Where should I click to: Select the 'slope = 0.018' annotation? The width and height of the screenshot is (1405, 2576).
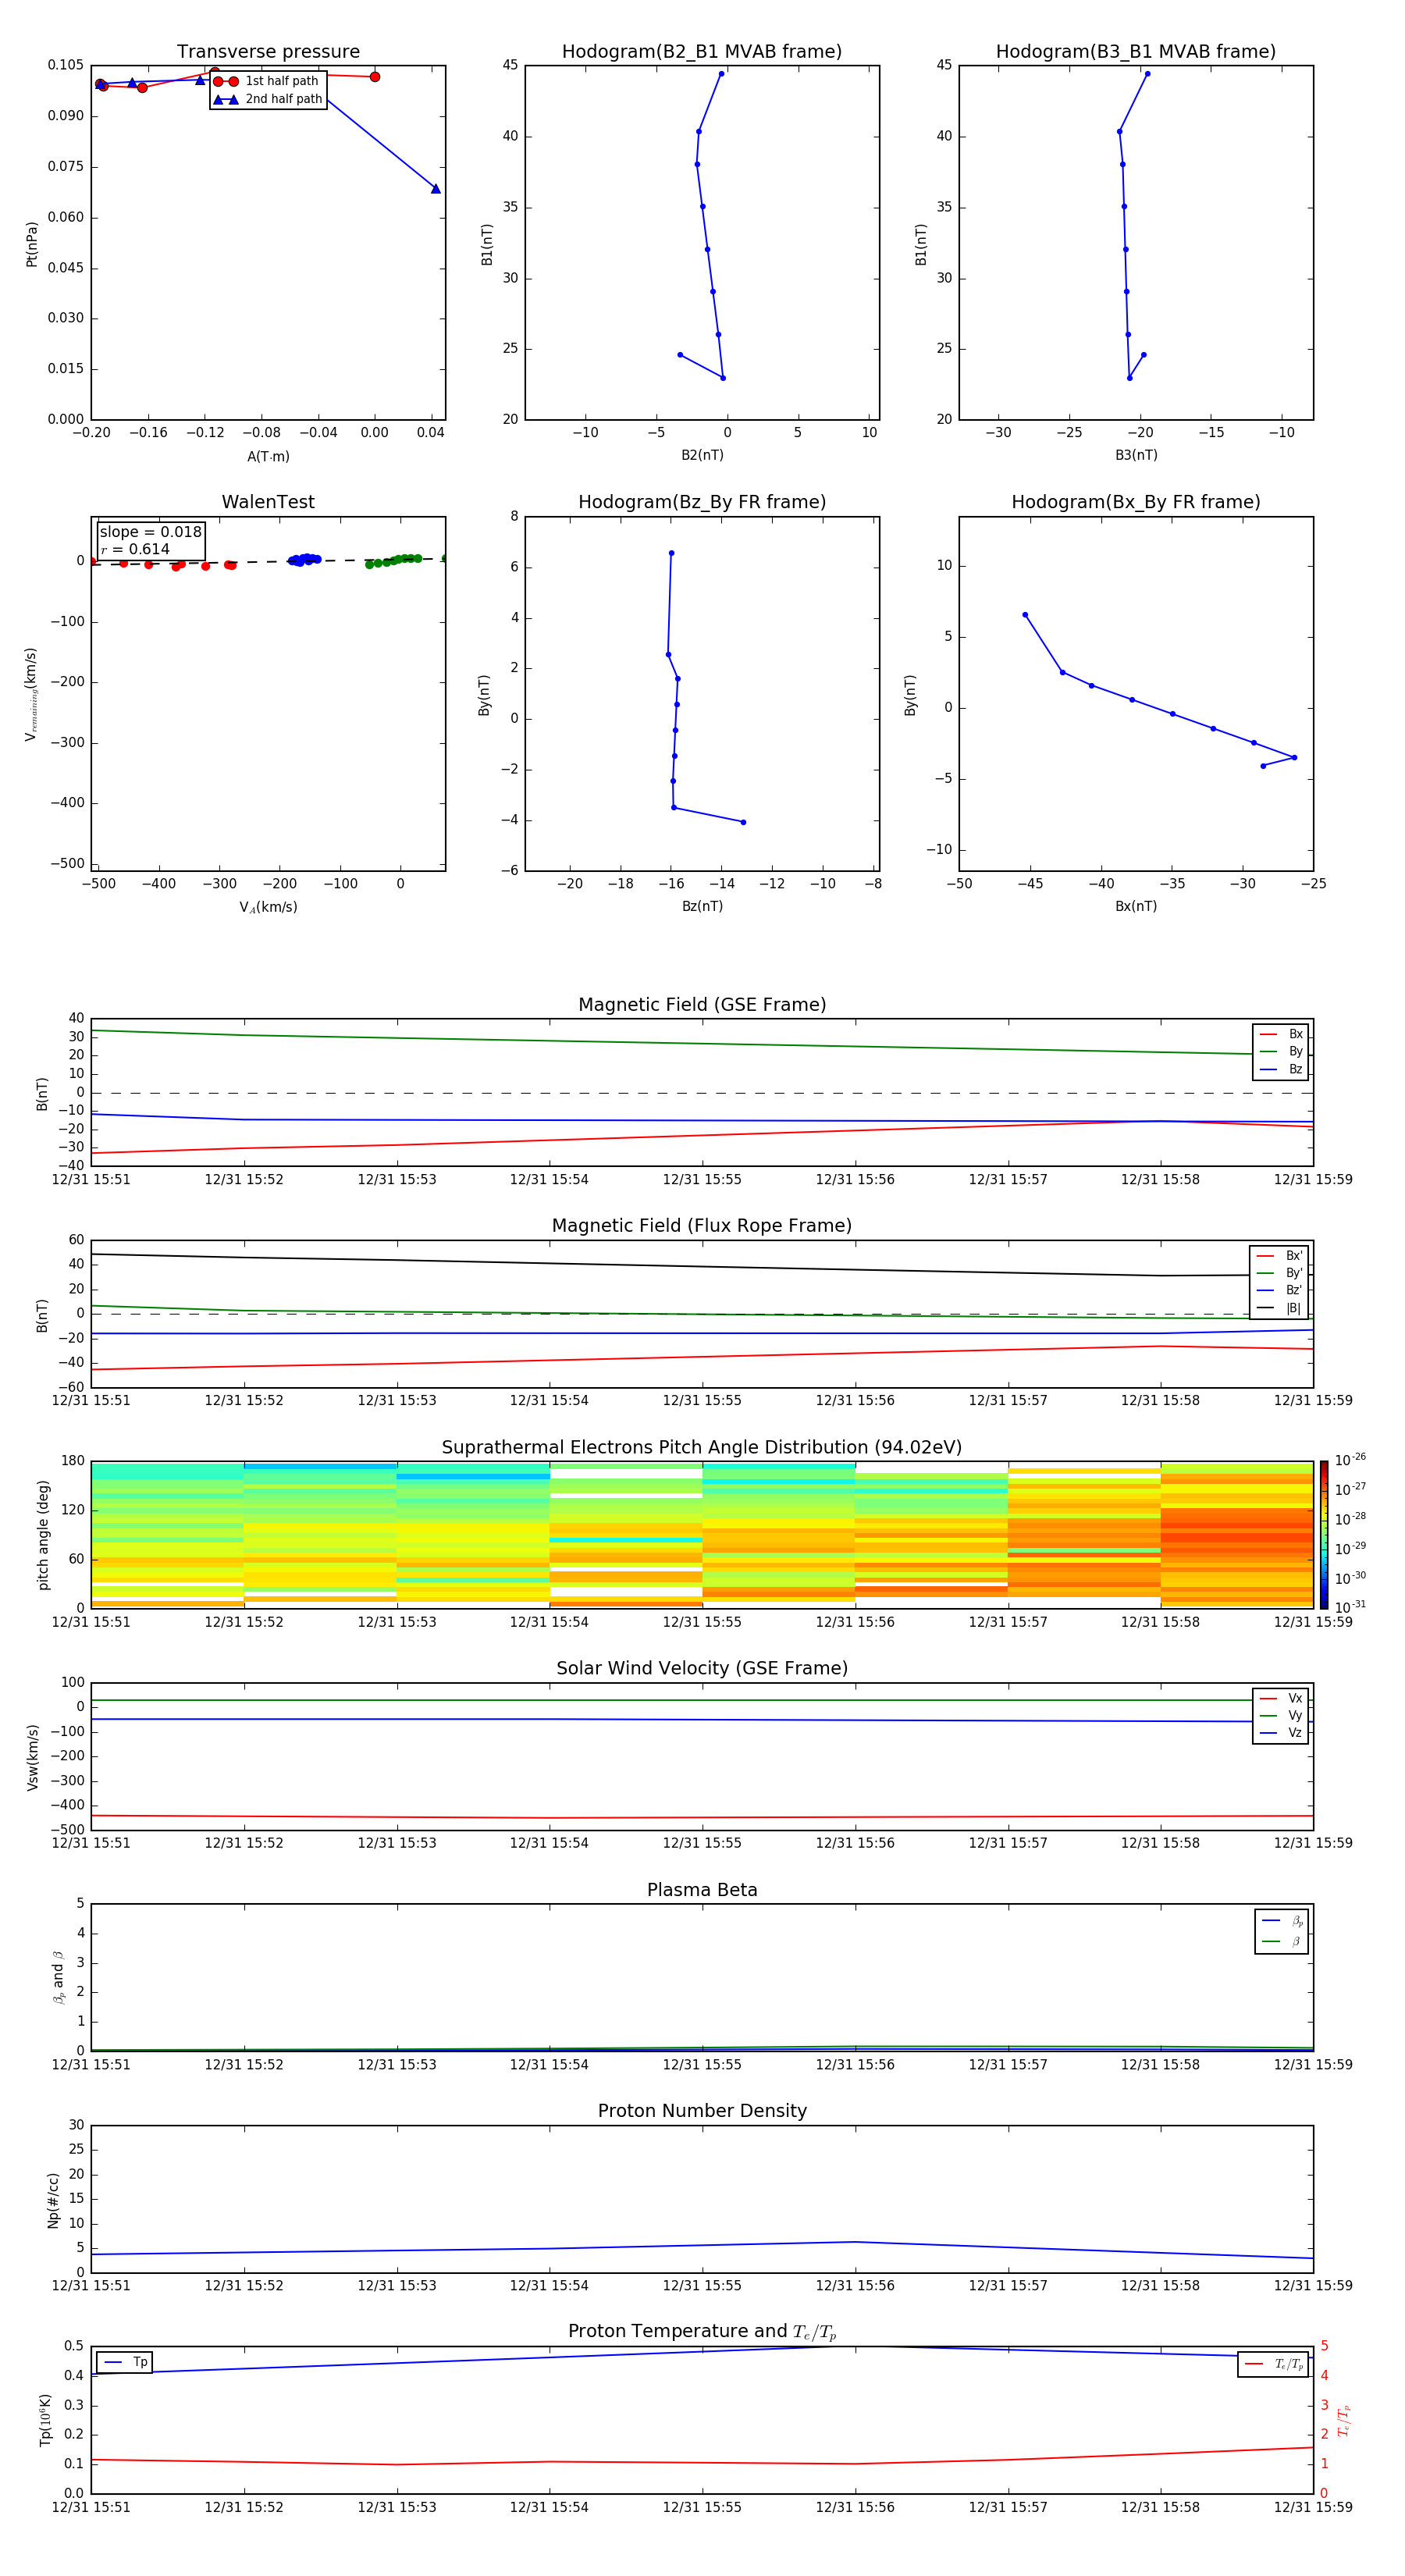click(x=150, y=532)
